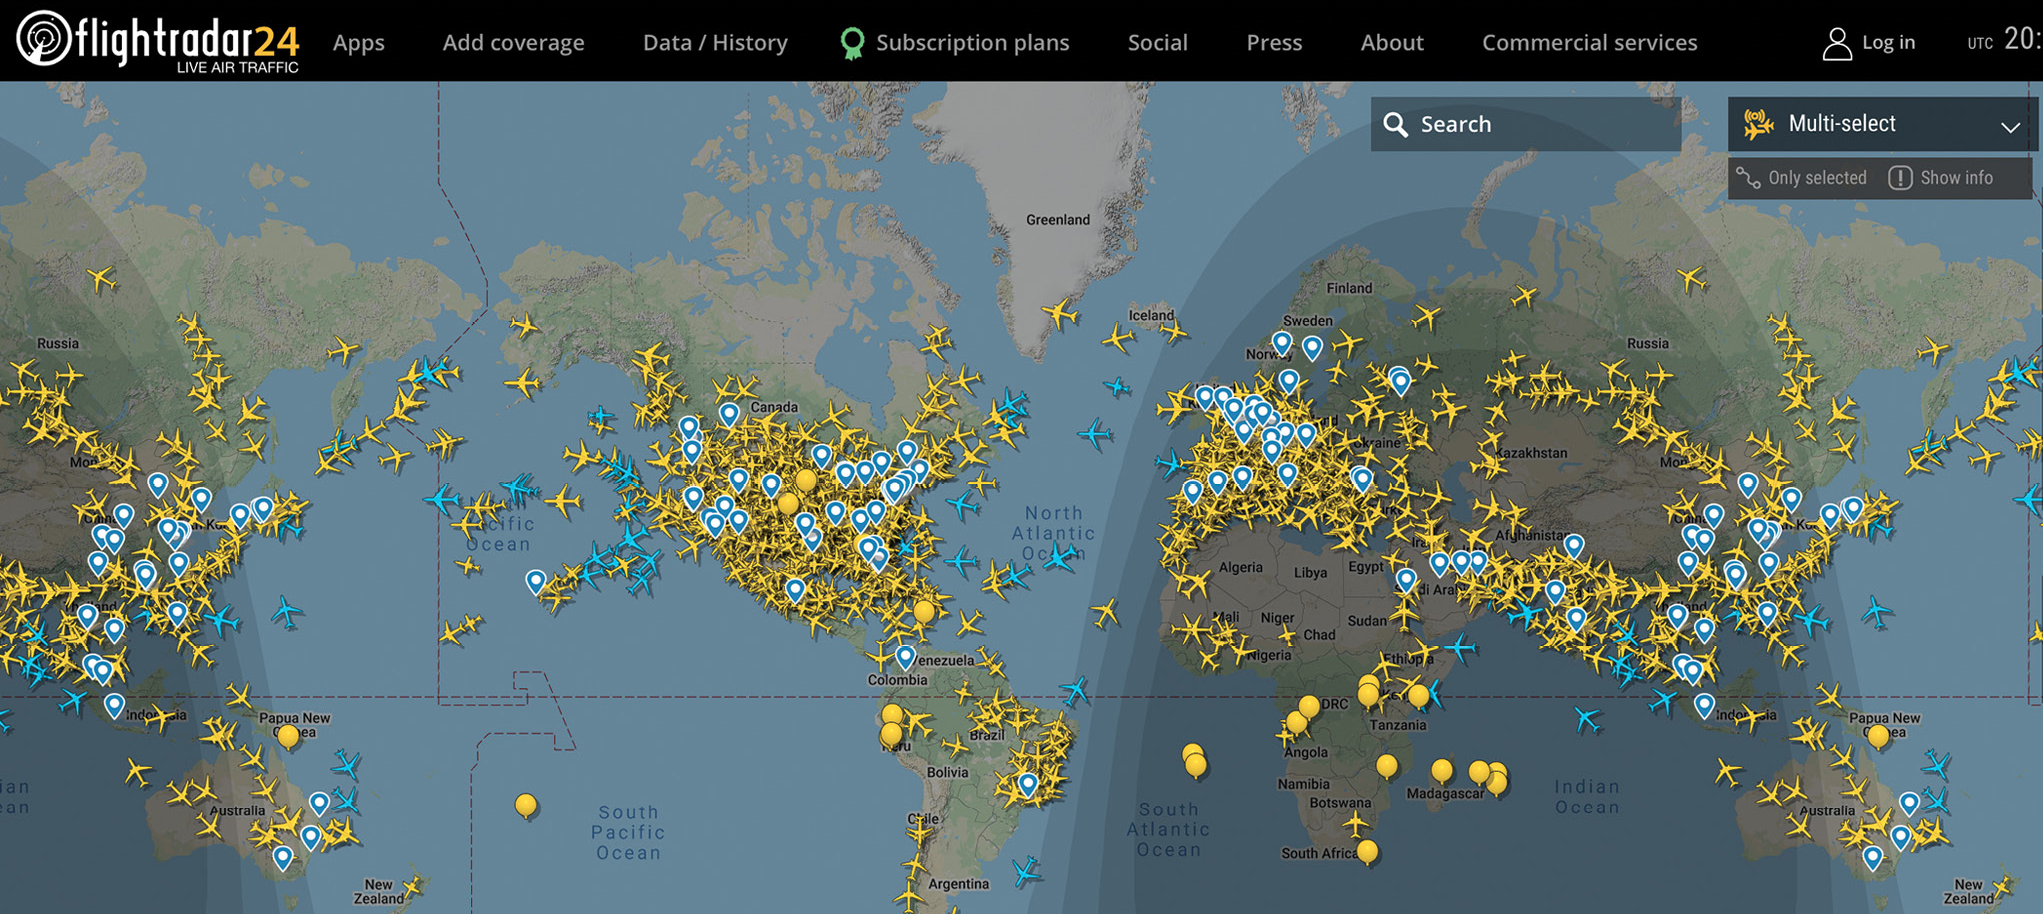Click into the Search input field
The width and height of the screenshot is (2043, 914).
pyautogui.click(x=1540, y=124)
